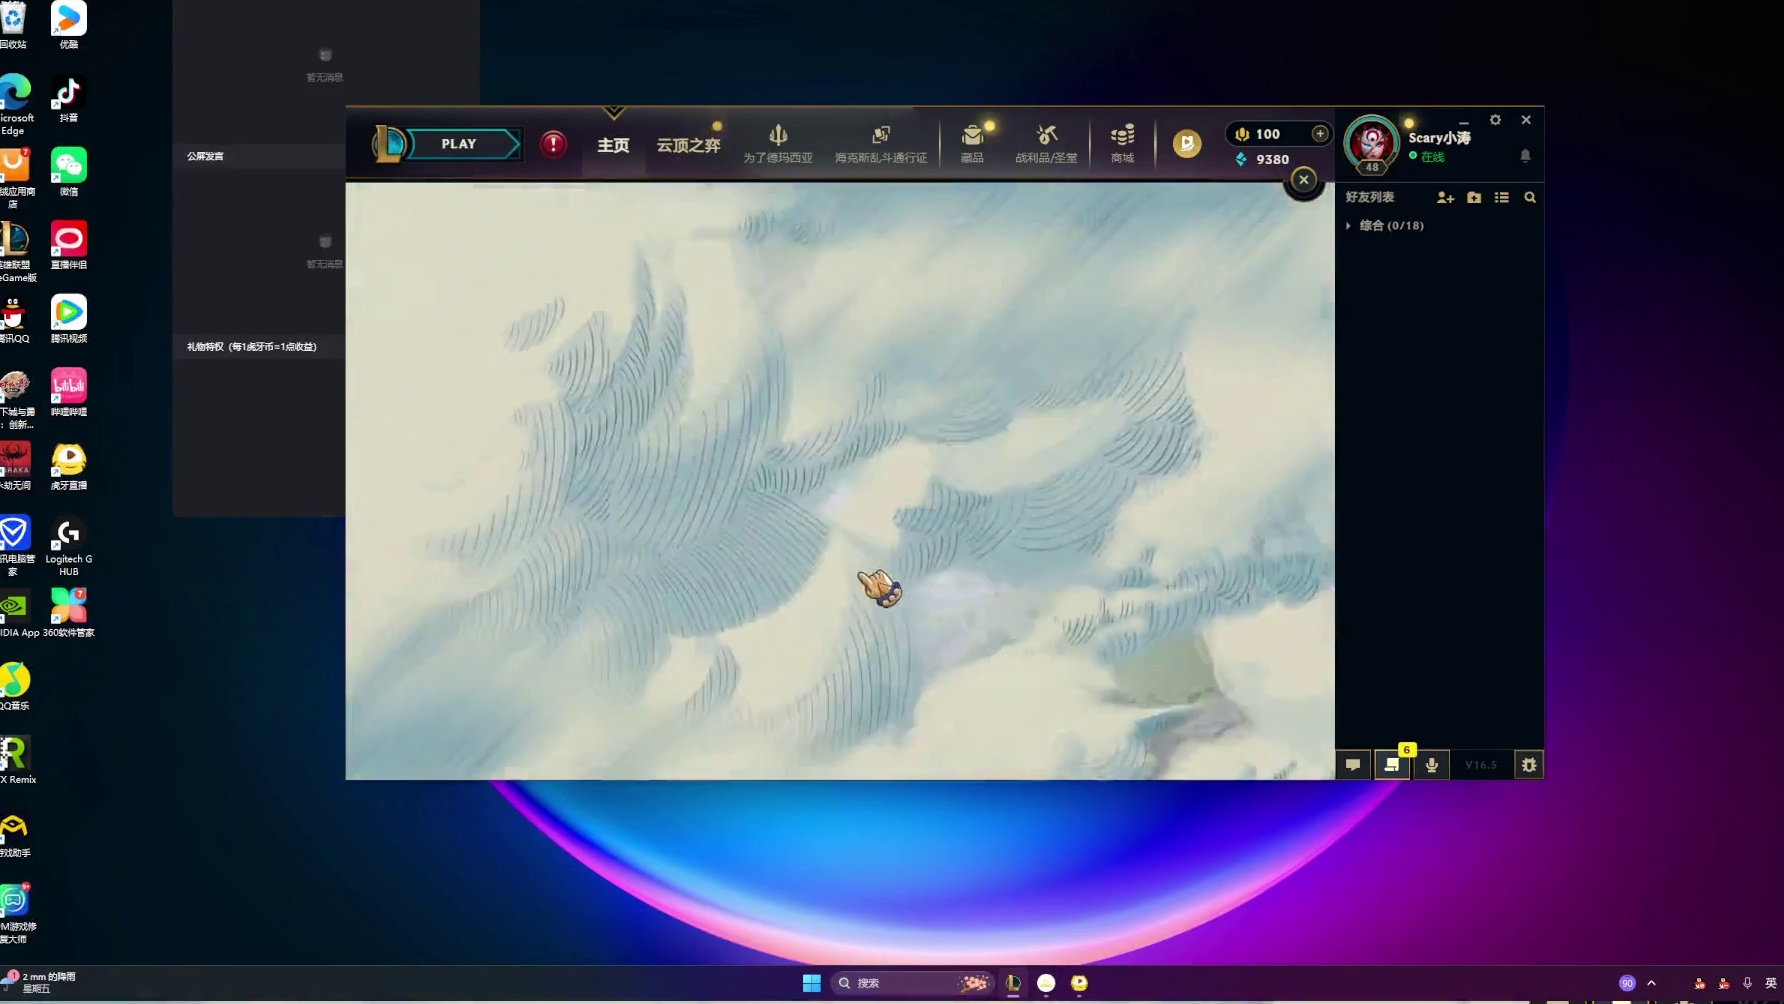The height and width of the screenshot is (1004, 1784).
Task: Click the plus to buy currency
Action: coord(1320,134)
